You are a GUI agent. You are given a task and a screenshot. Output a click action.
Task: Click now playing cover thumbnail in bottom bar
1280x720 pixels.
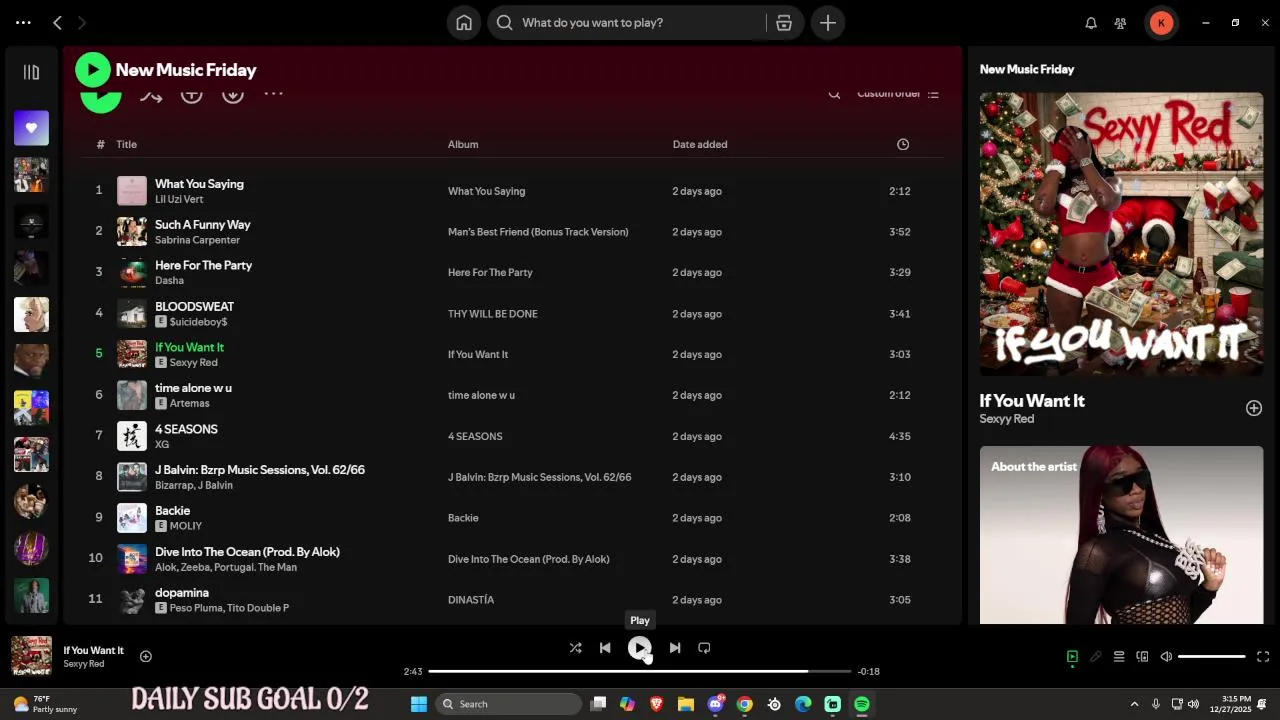(x=31, y=656)
